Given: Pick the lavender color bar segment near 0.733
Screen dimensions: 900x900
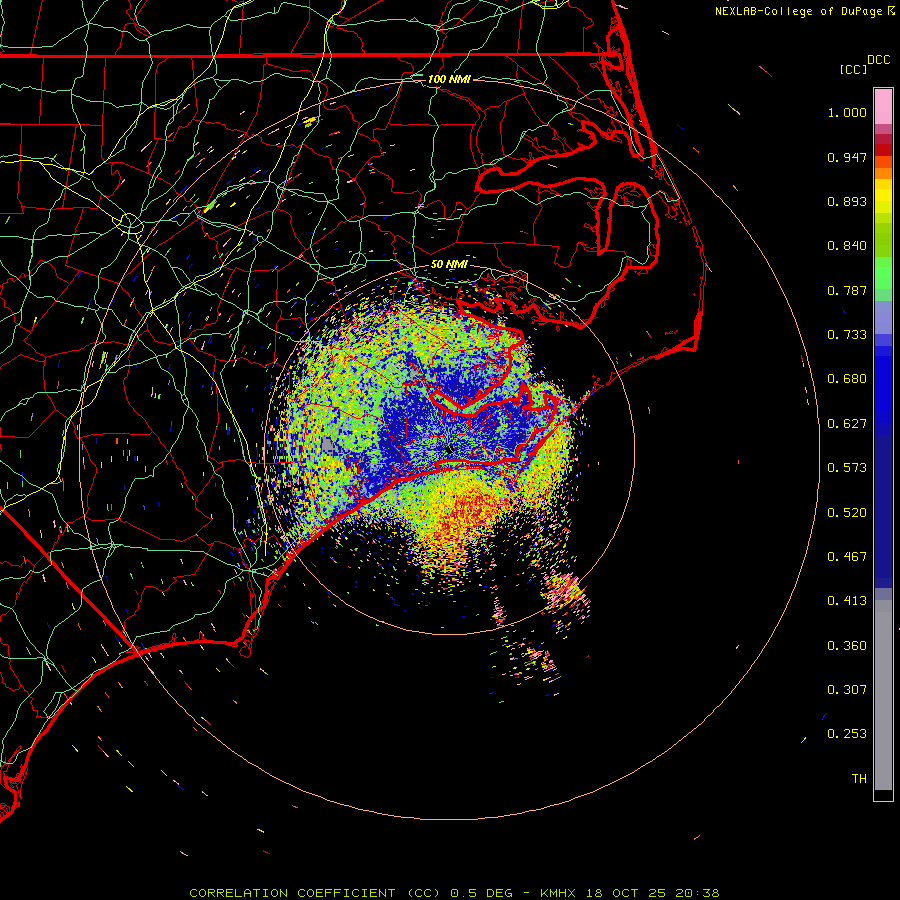Looking at the screenshot, I should [x=883, y=317].
